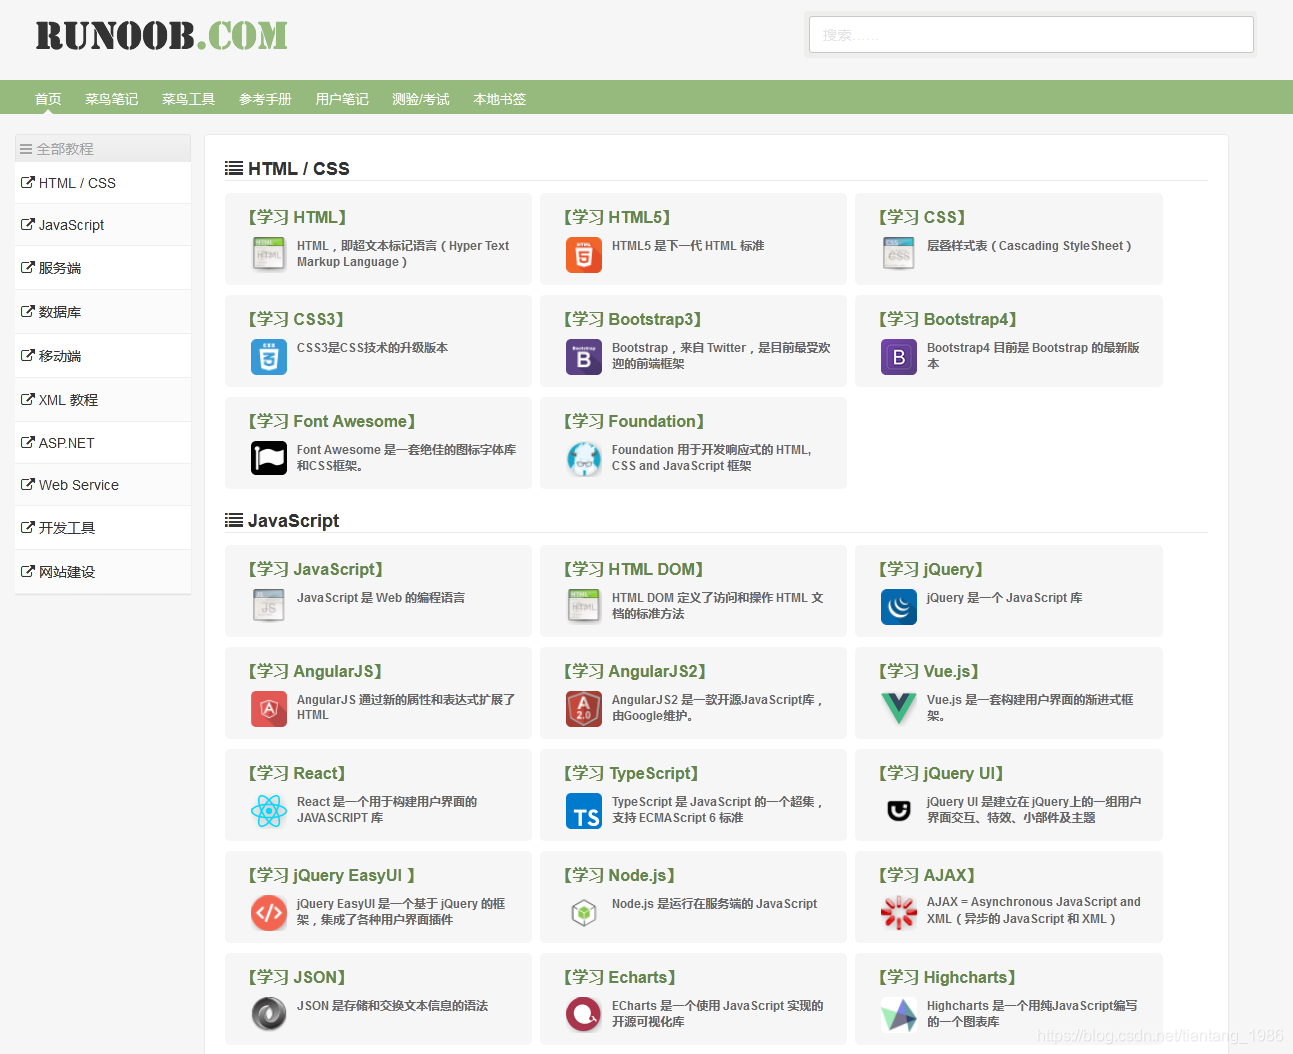Click the CSS tutorial card icon

coord(899,254)
